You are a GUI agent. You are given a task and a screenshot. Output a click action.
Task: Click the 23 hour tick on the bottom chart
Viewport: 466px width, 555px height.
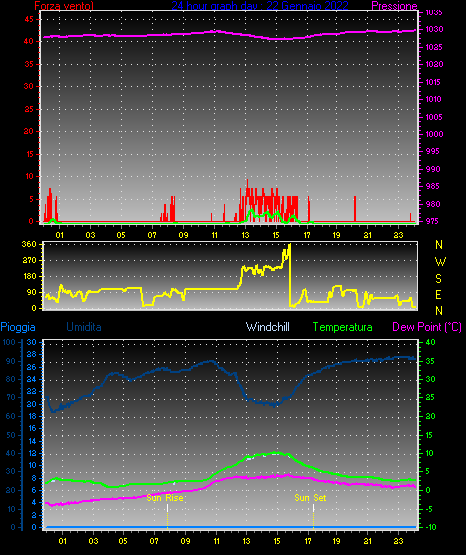click(x=399, y=541)
